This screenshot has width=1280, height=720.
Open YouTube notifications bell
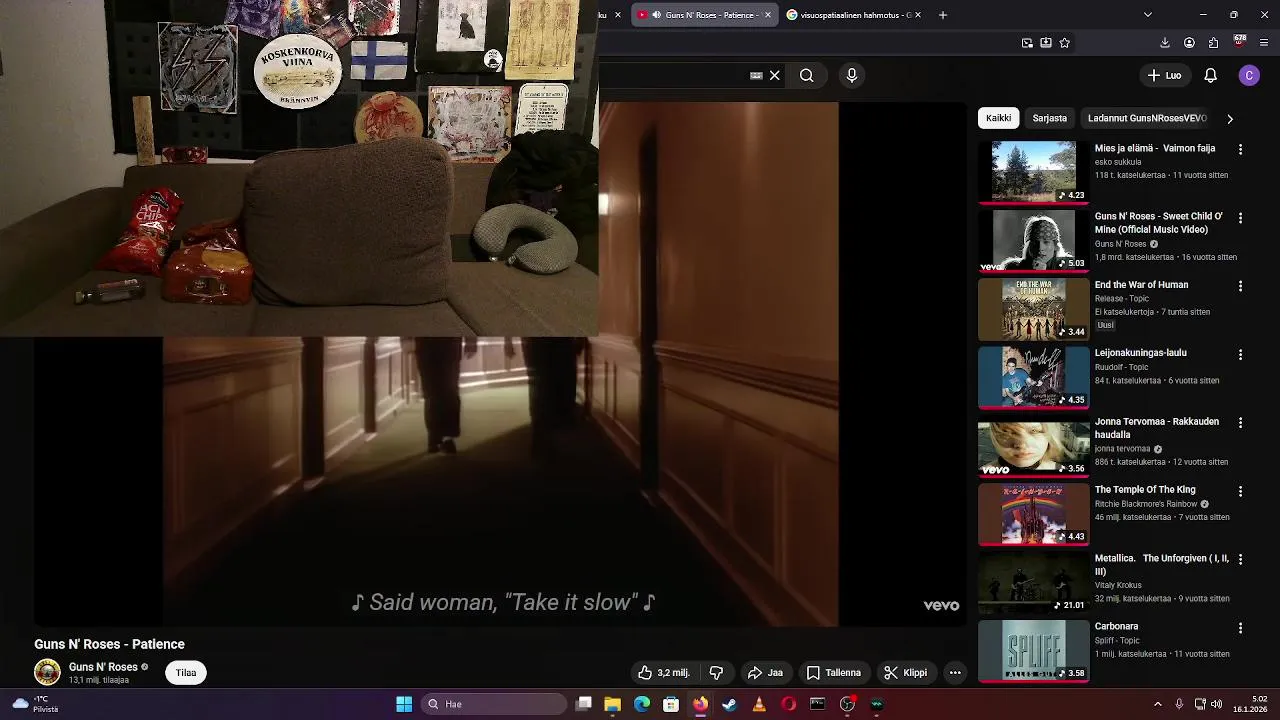pyautogui.click(x=1210, y=75)
